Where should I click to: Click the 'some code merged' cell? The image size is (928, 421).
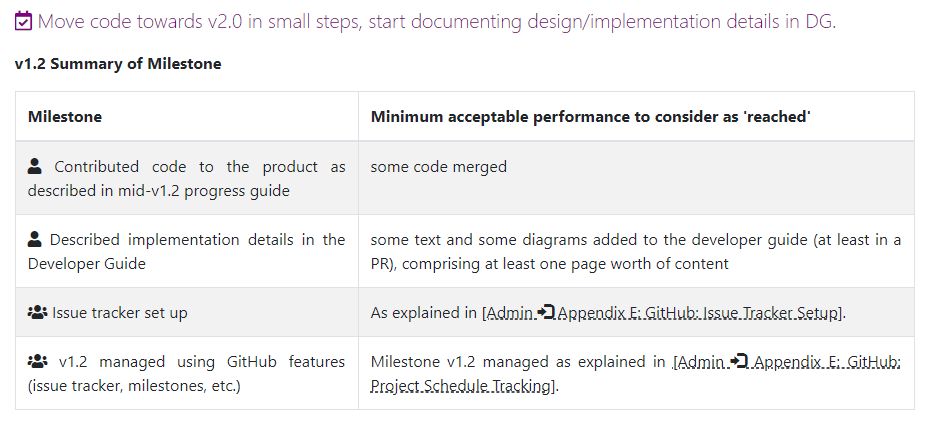[438, 167]
